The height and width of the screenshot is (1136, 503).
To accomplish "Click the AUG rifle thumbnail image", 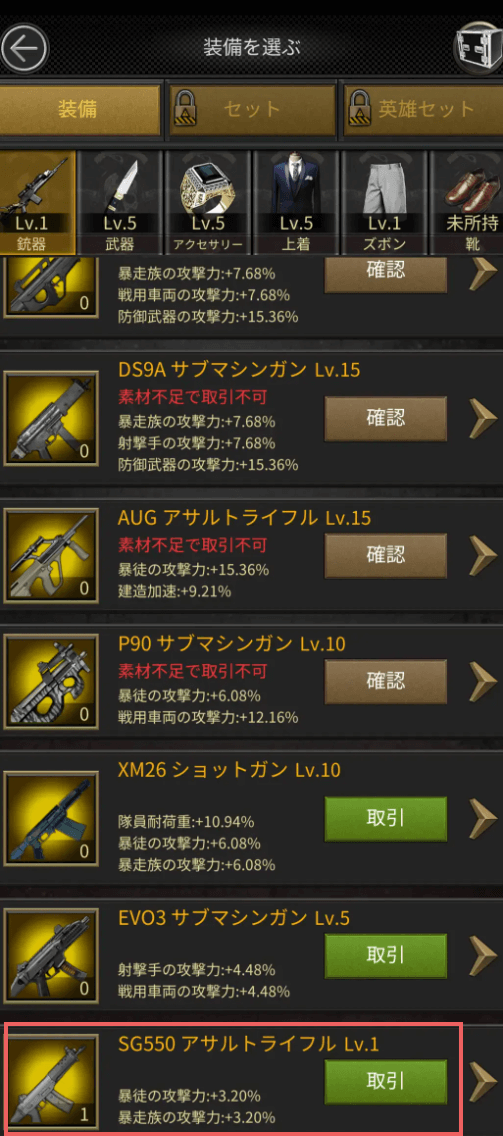I will [51, 556].
